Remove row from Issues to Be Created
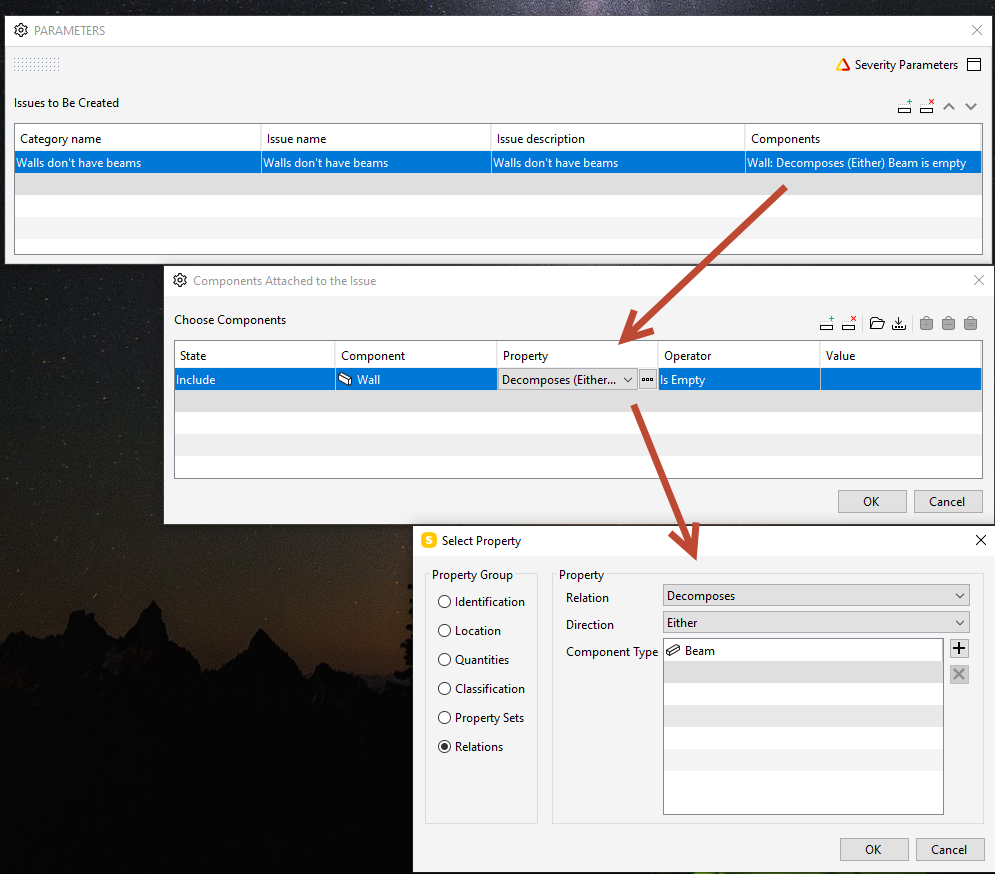Image resolution: width=995 pixels, height=874 pixels. click(x=927, y=107)
